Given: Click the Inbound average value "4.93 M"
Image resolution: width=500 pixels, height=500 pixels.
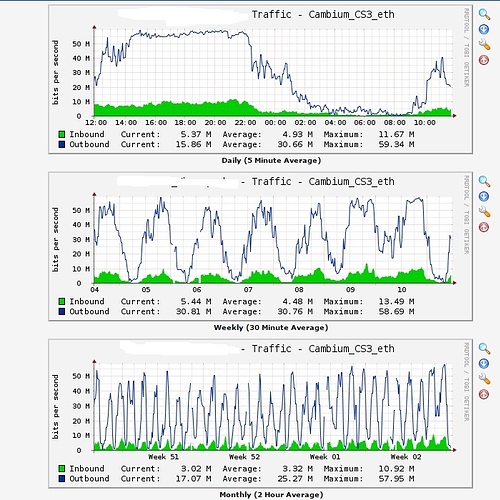Looking at the screenshot, I should click(297, 134).
